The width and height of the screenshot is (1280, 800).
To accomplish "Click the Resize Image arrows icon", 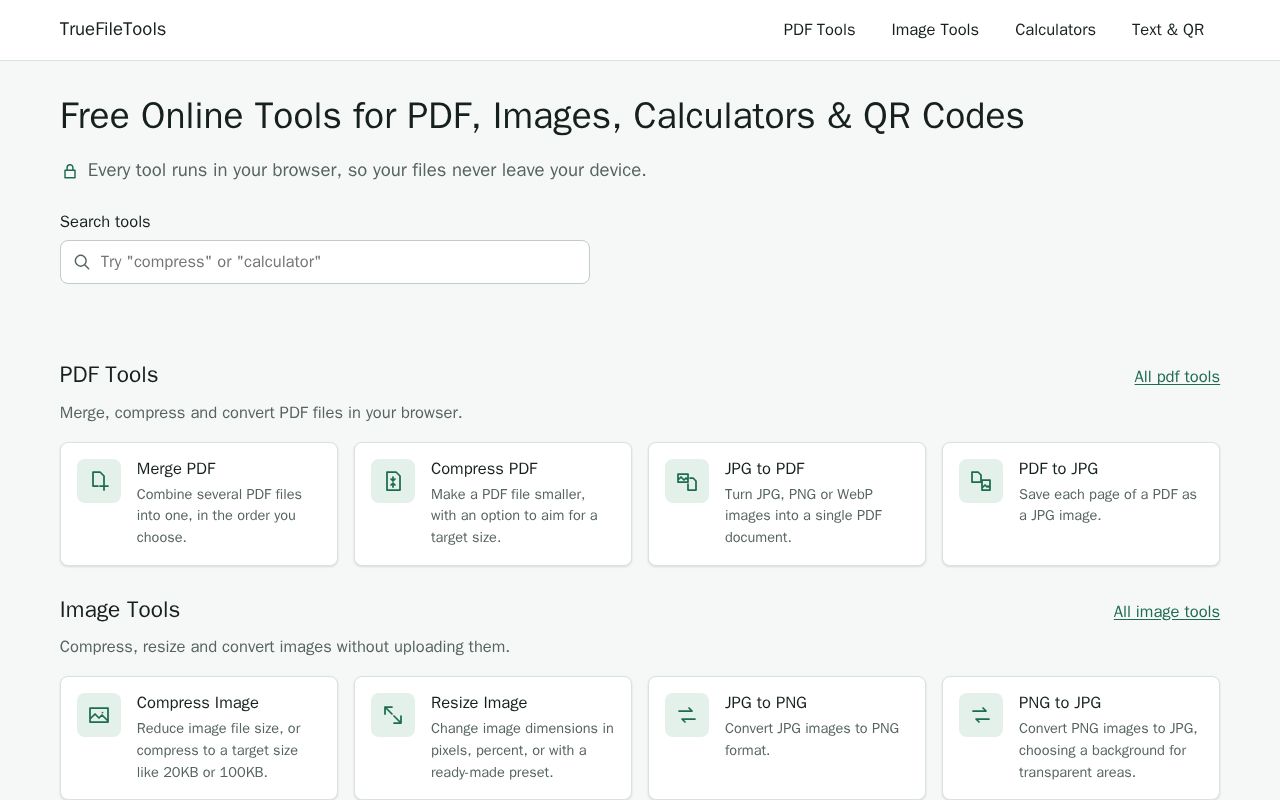I will coord(393,715).
